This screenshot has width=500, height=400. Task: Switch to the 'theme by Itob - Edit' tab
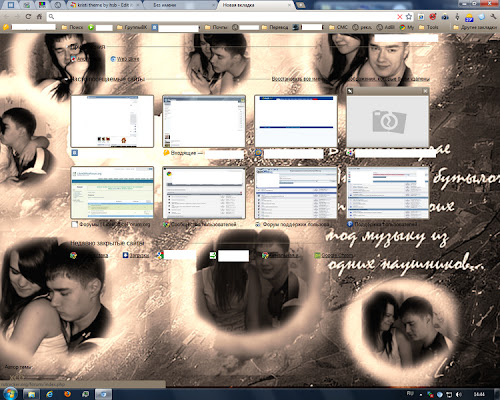(105, 5)
